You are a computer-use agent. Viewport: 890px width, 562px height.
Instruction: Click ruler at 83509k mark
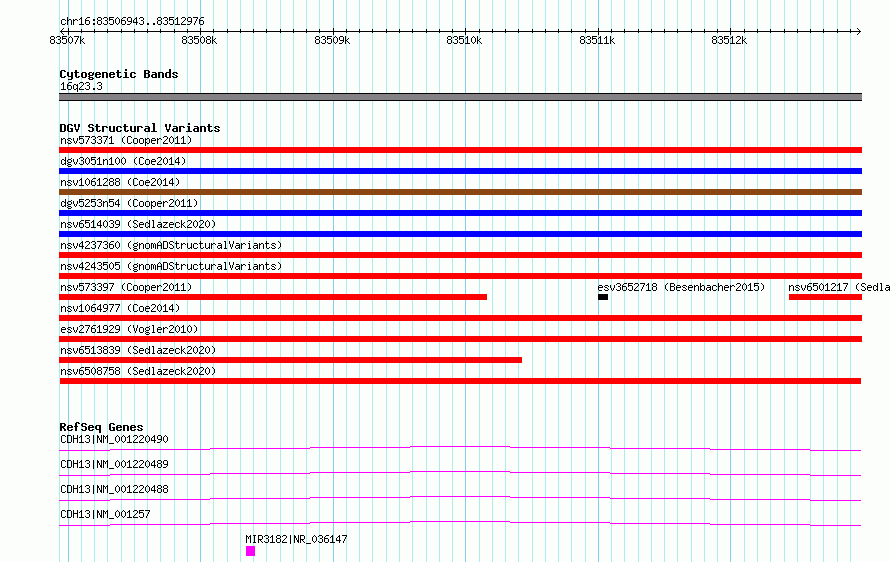pos(332,40)
